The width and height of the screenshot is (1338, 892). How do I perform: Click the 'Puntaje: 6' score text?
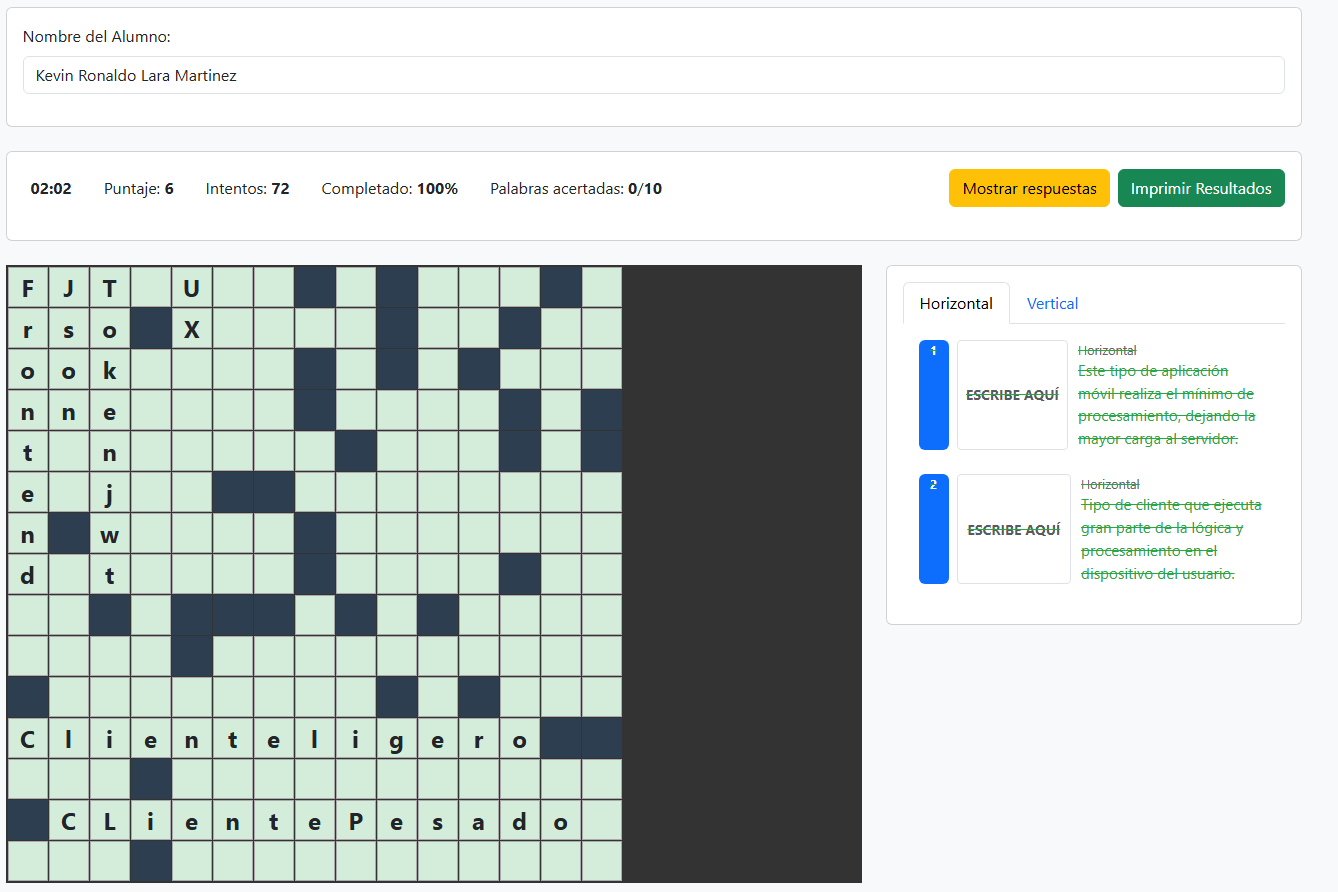pos(139,188)
